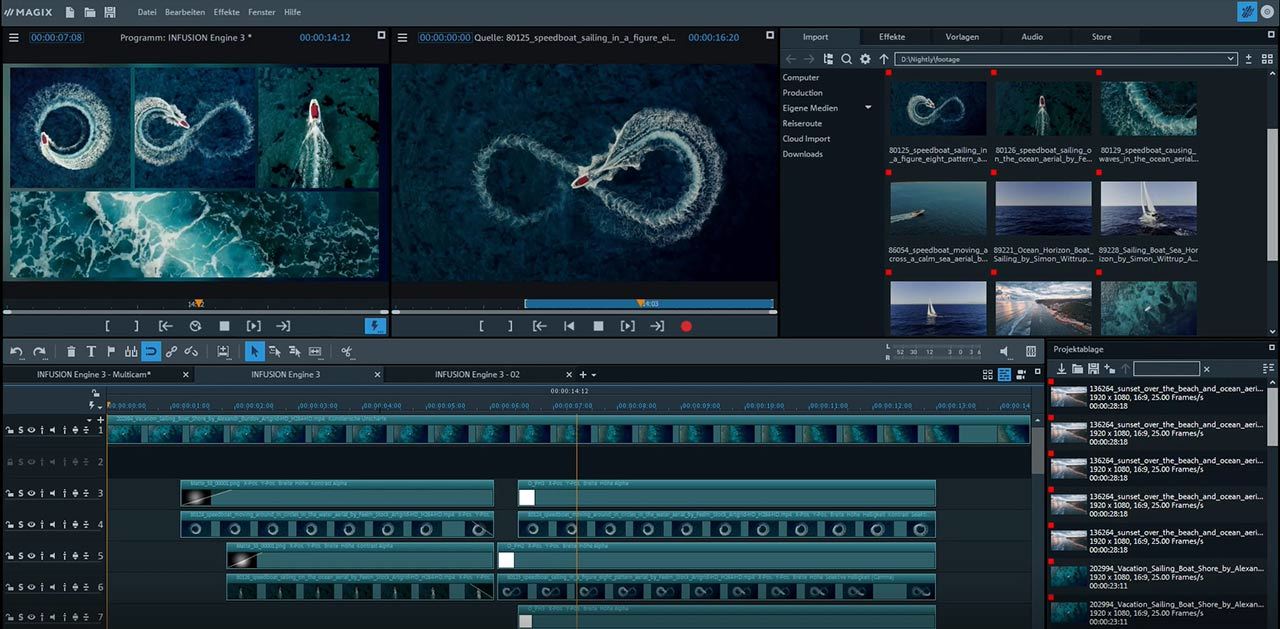Stop playback in the program monitor
This screenshot has width=1280, height=629.
point(224,326)
